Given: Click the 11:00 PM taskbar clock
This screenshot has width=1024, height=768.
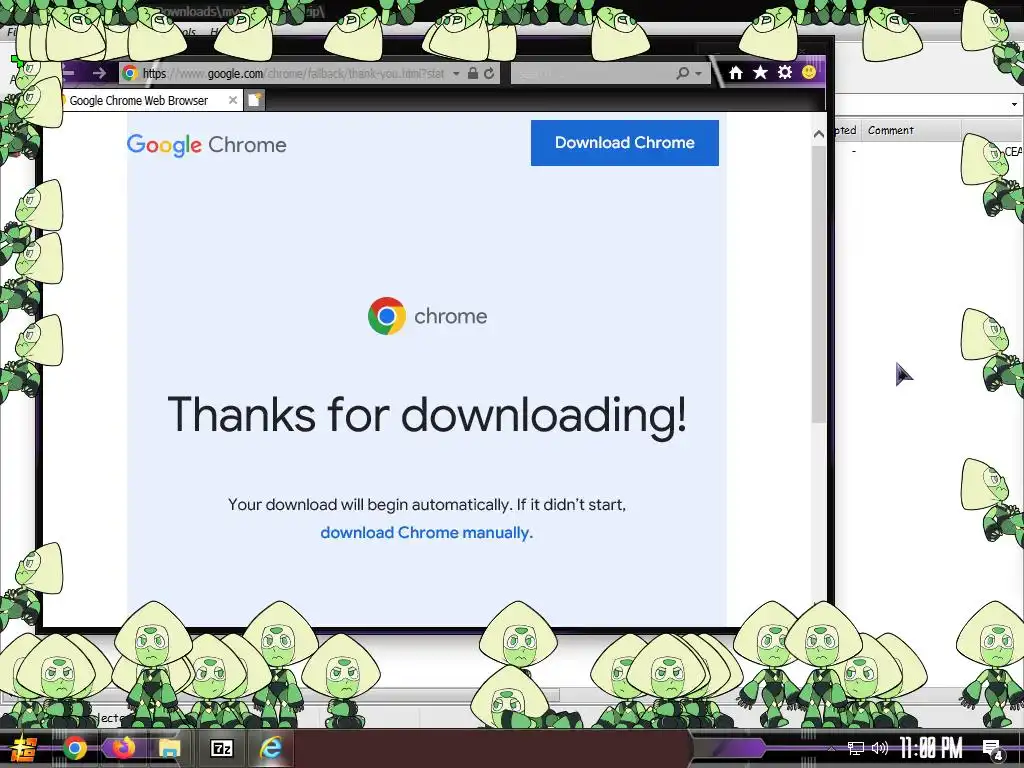Looking at the screenshot, I should pos(931,748).
